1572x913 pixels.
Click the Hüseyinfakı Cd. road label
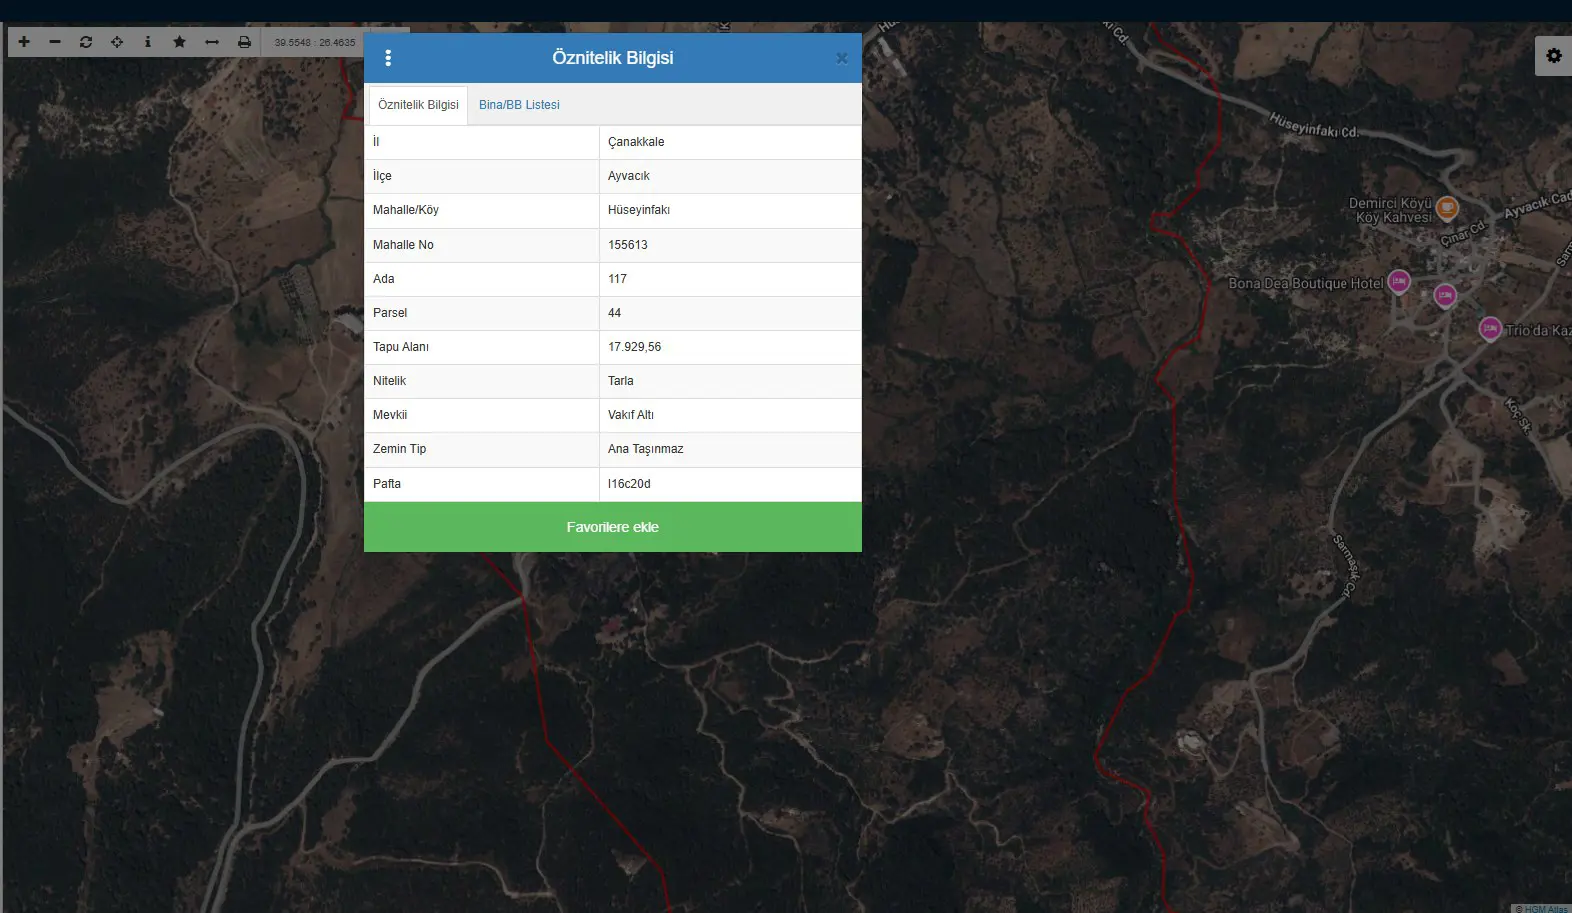(1314, 125)
